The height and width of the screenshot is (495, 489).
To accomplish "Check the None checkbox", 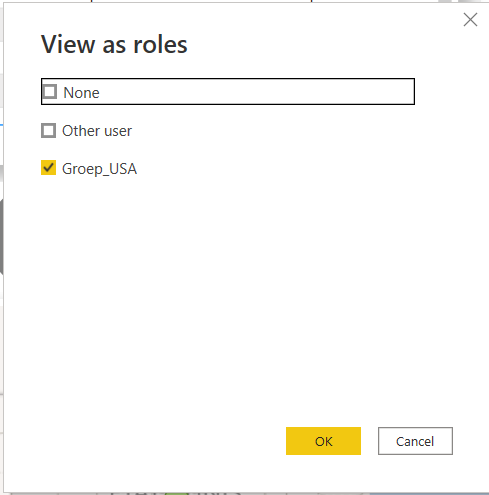I will [50, 92].
